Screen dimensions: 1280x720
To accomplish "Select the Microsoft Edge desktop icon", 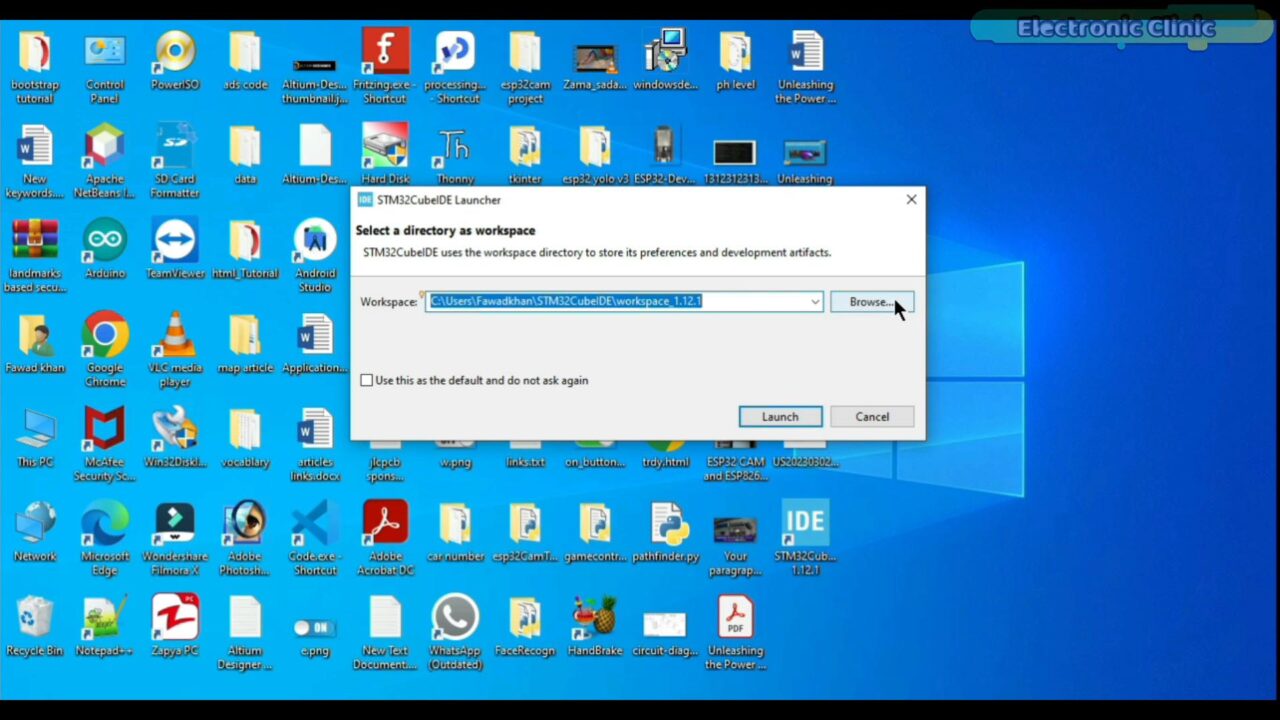I will 105,538.
